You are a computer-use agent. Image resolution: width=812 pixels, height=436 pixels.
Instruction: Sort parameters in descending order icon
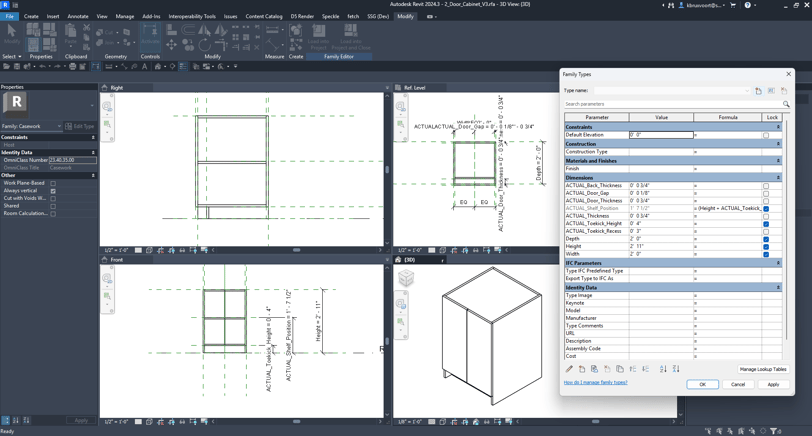click(x=676, y=369)
